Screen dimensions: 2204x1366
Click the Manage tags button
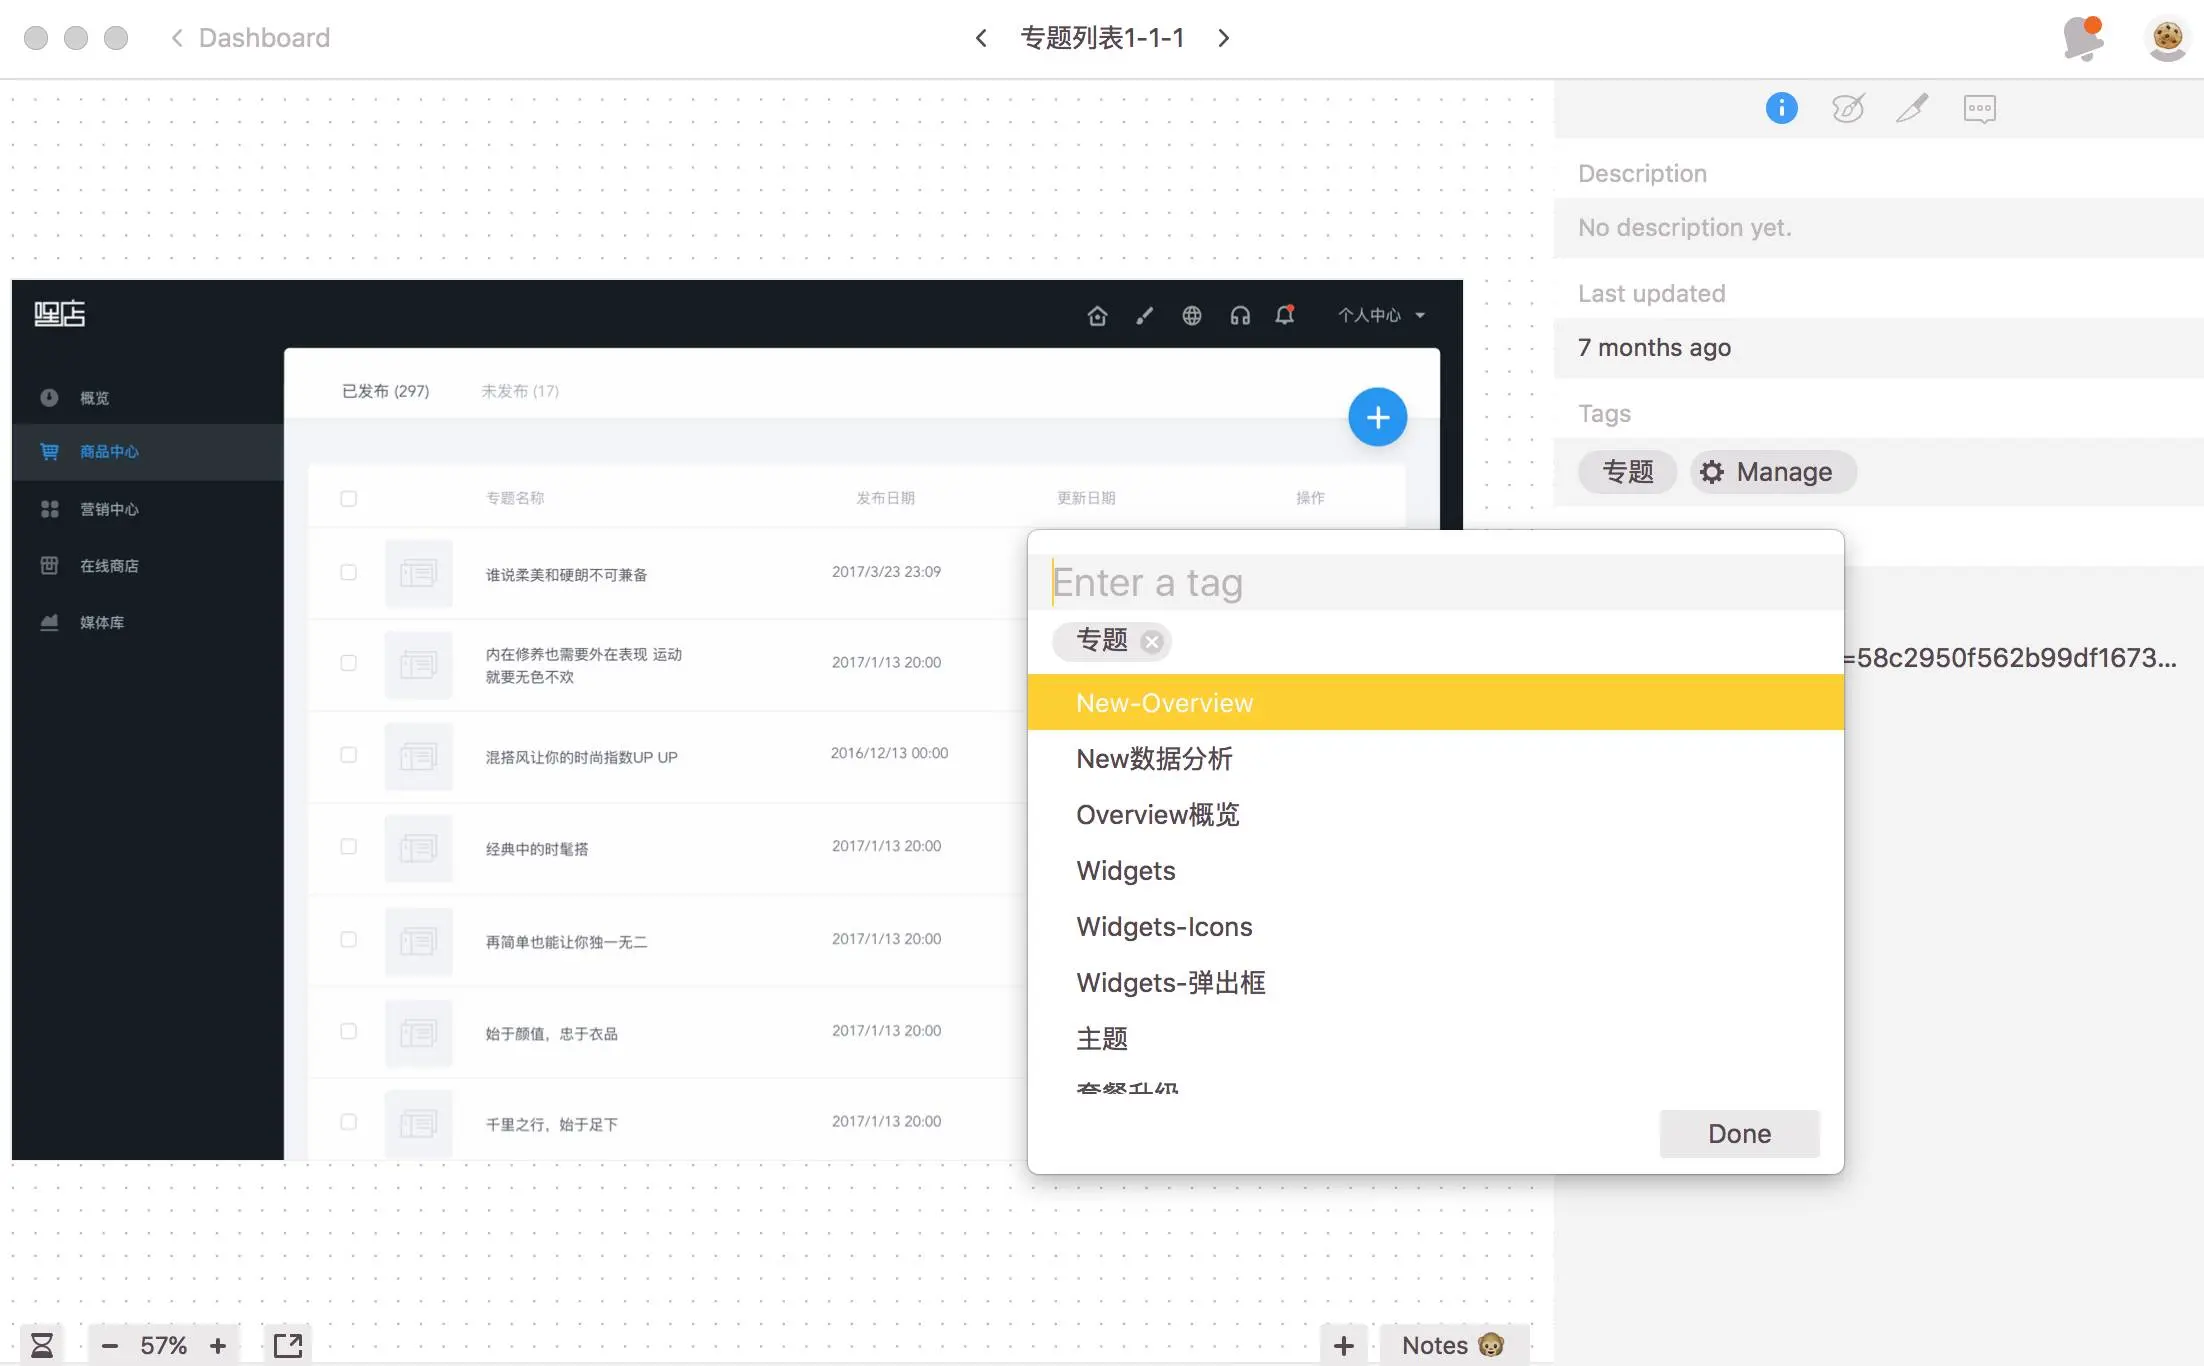point(1772,472)
